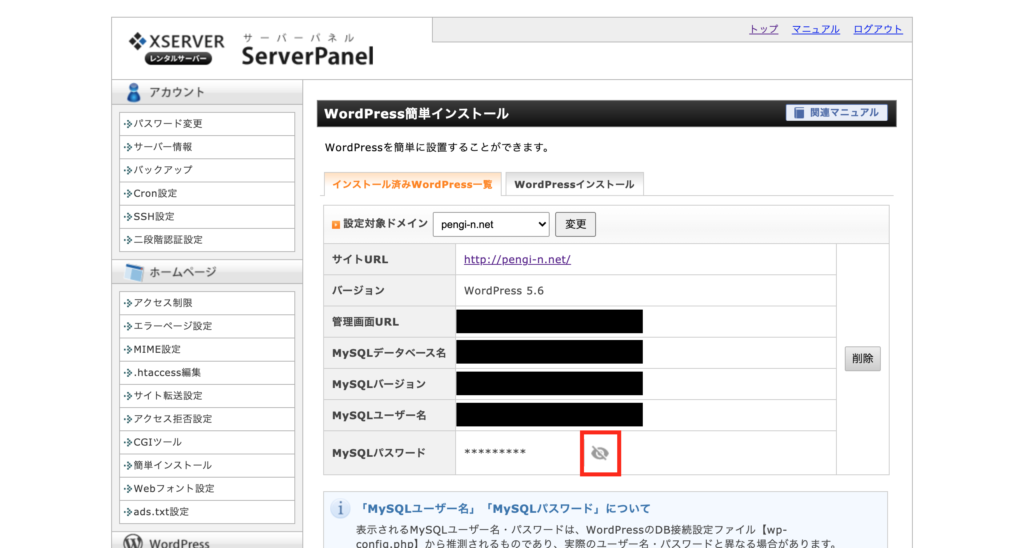Click the アカウント person icon in the sidebar header
The image size is (1024, 548).
[134, 92]
